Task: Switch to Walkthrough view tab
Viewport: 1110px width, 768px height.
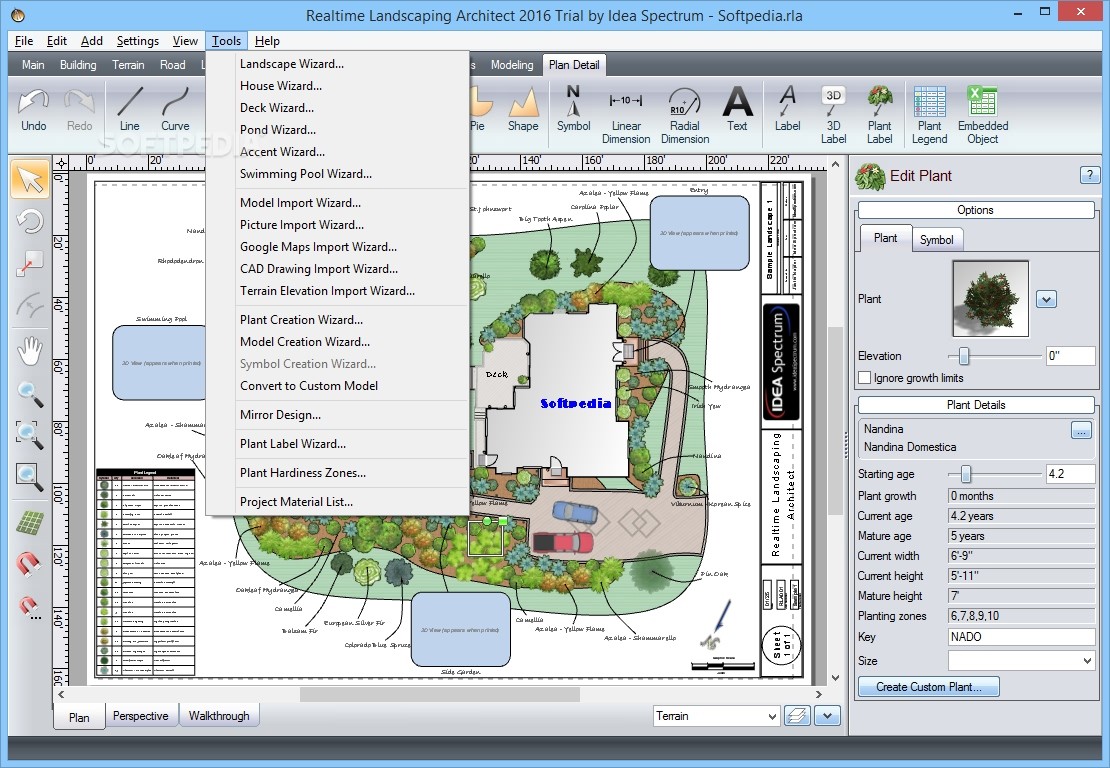Action: [219, 716]
